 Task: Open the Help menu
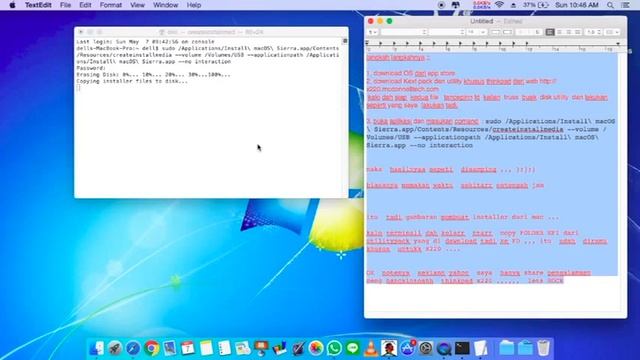point(193,5)
